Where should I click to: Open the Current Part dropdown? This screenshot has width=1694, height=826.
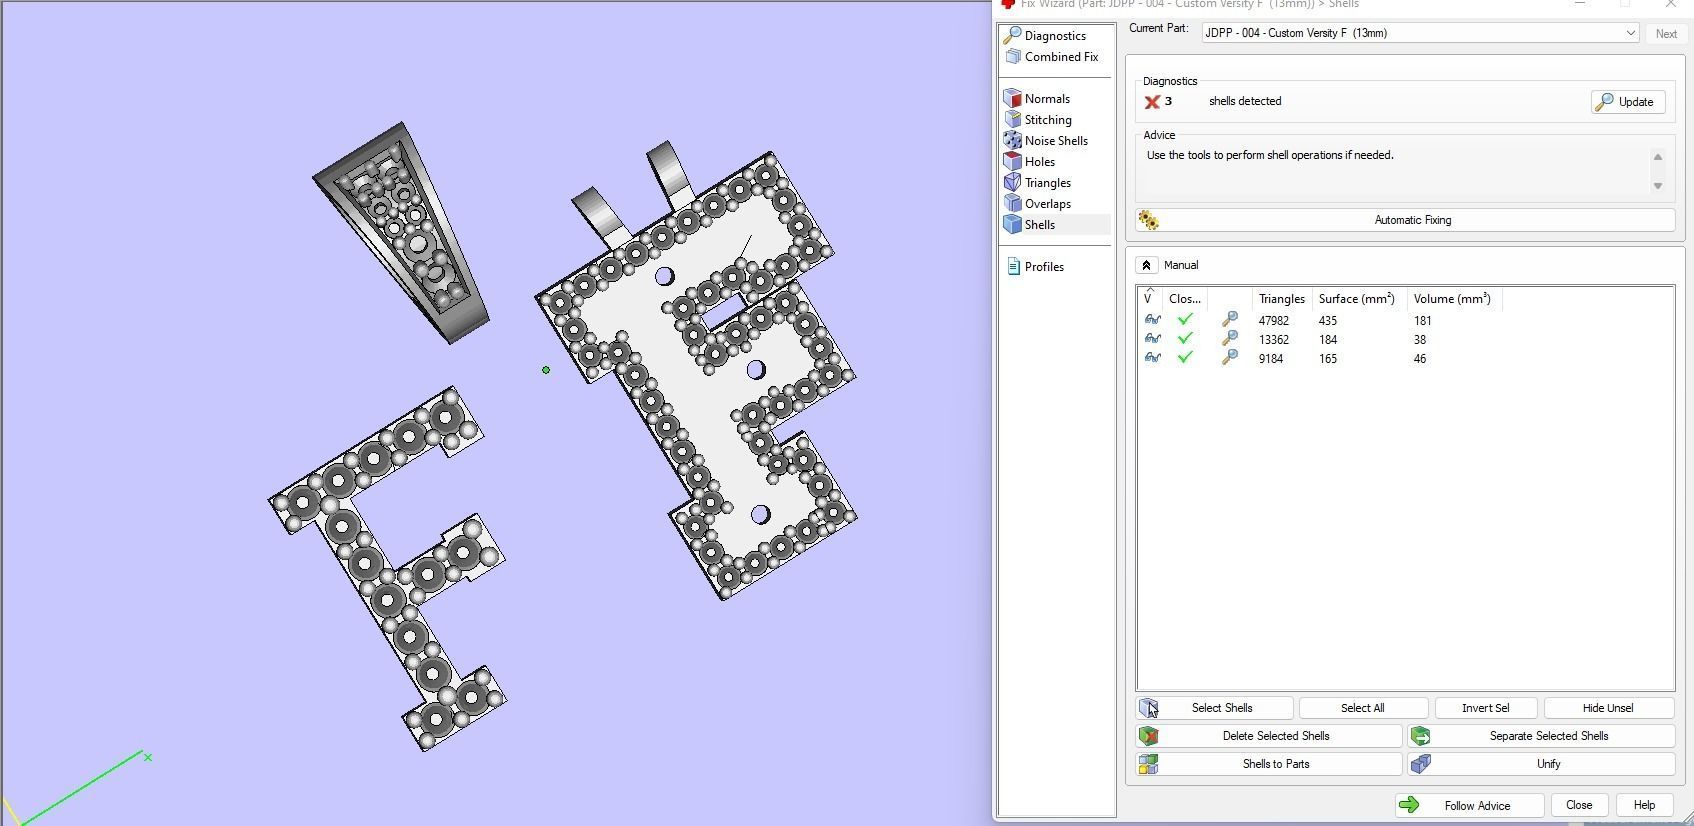1420,33
